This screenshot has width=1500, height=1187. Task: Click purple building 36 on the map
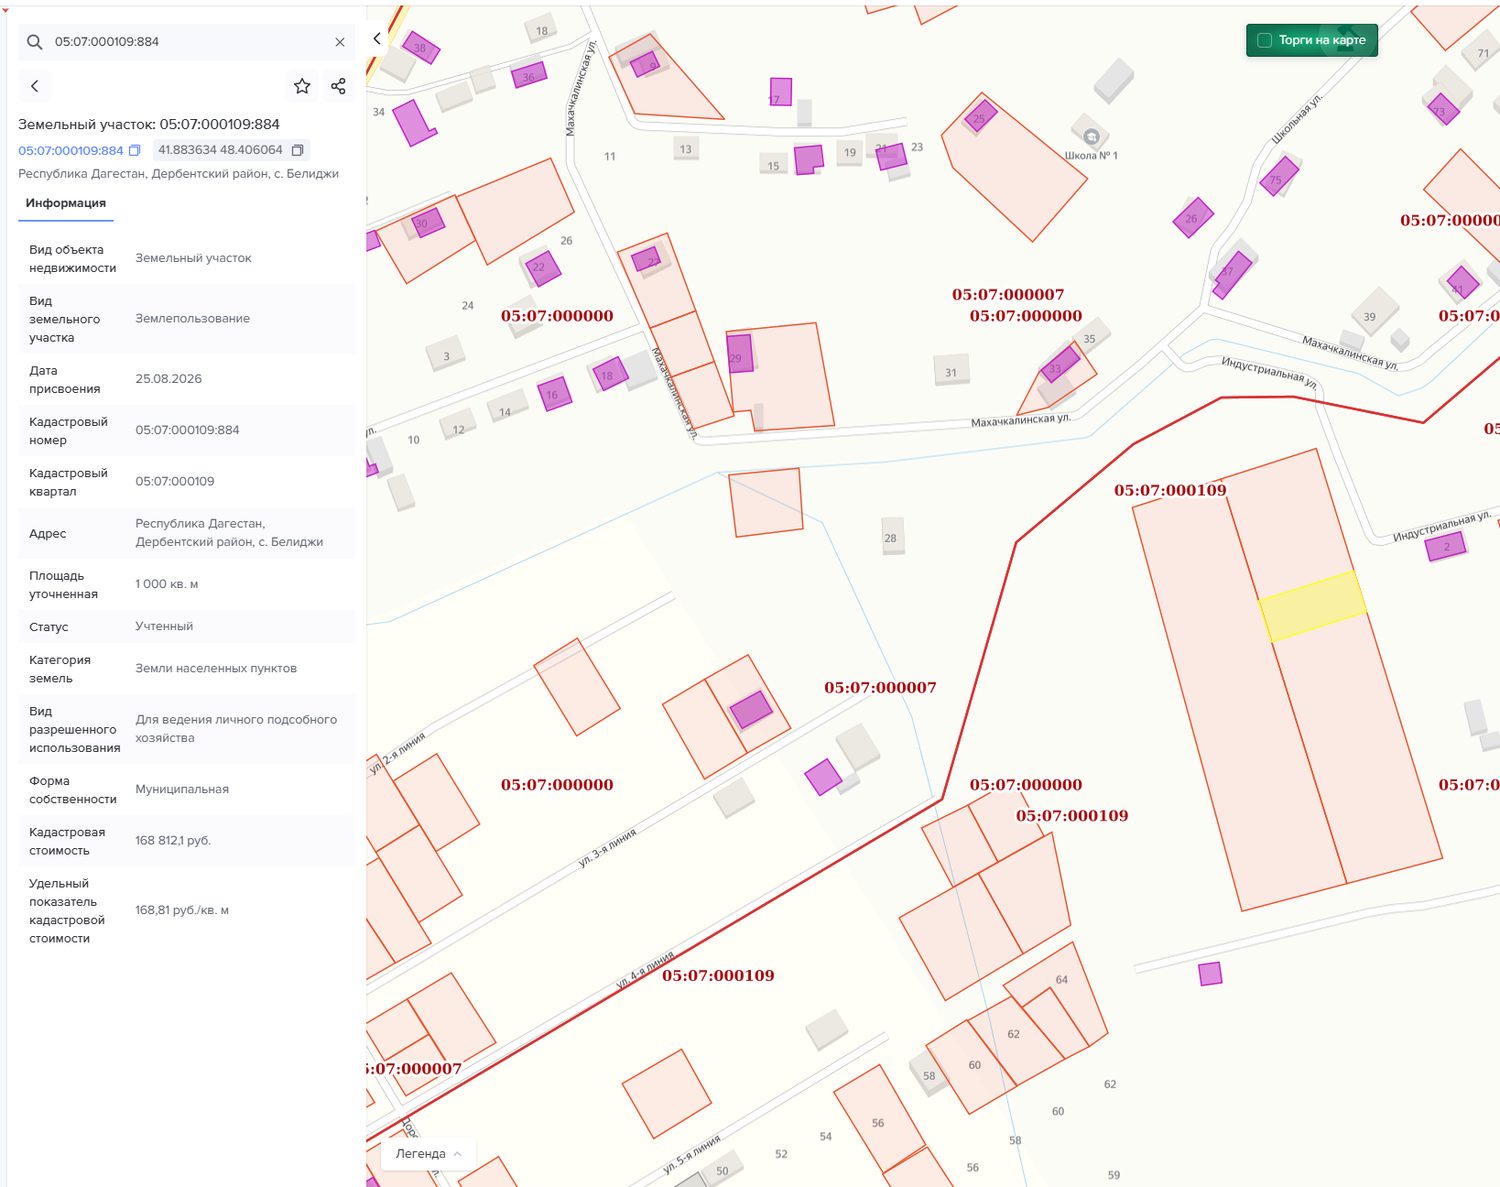[x=529, y=75]
